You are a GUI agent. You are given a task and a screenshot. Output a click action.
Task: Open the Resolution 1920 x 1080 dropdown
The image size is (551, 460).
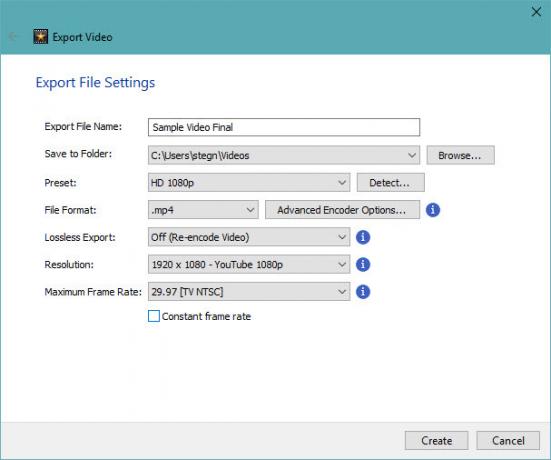(249, 264)
